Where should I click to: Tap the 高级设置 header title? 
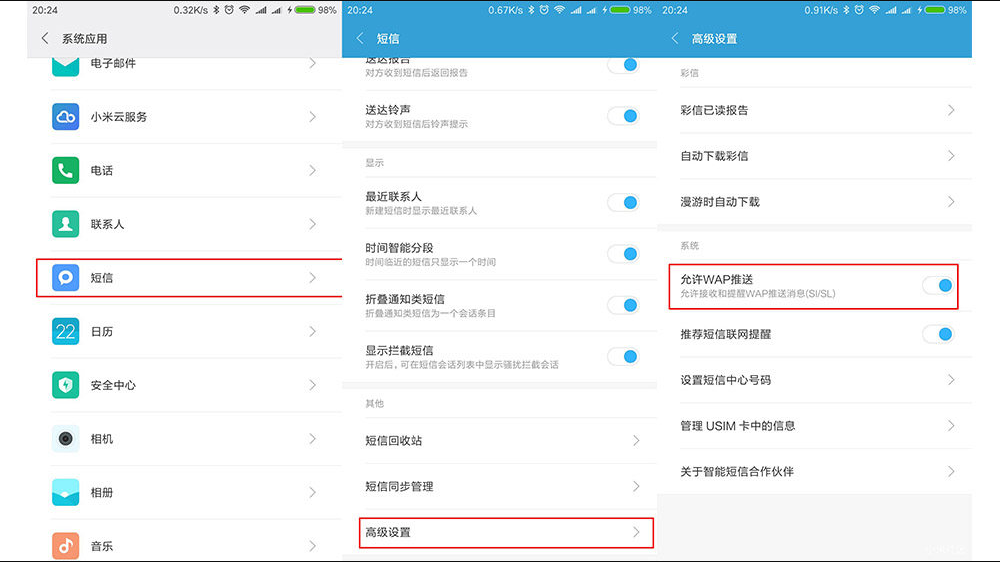714,39
